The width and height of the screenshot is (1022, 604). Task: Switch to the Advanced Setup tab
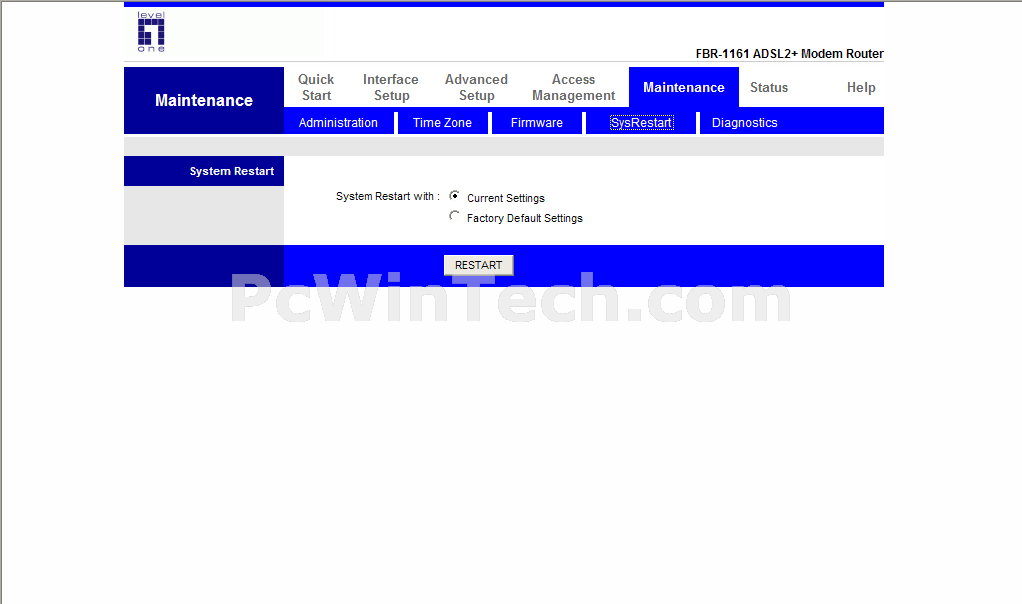tap(476, 87)
